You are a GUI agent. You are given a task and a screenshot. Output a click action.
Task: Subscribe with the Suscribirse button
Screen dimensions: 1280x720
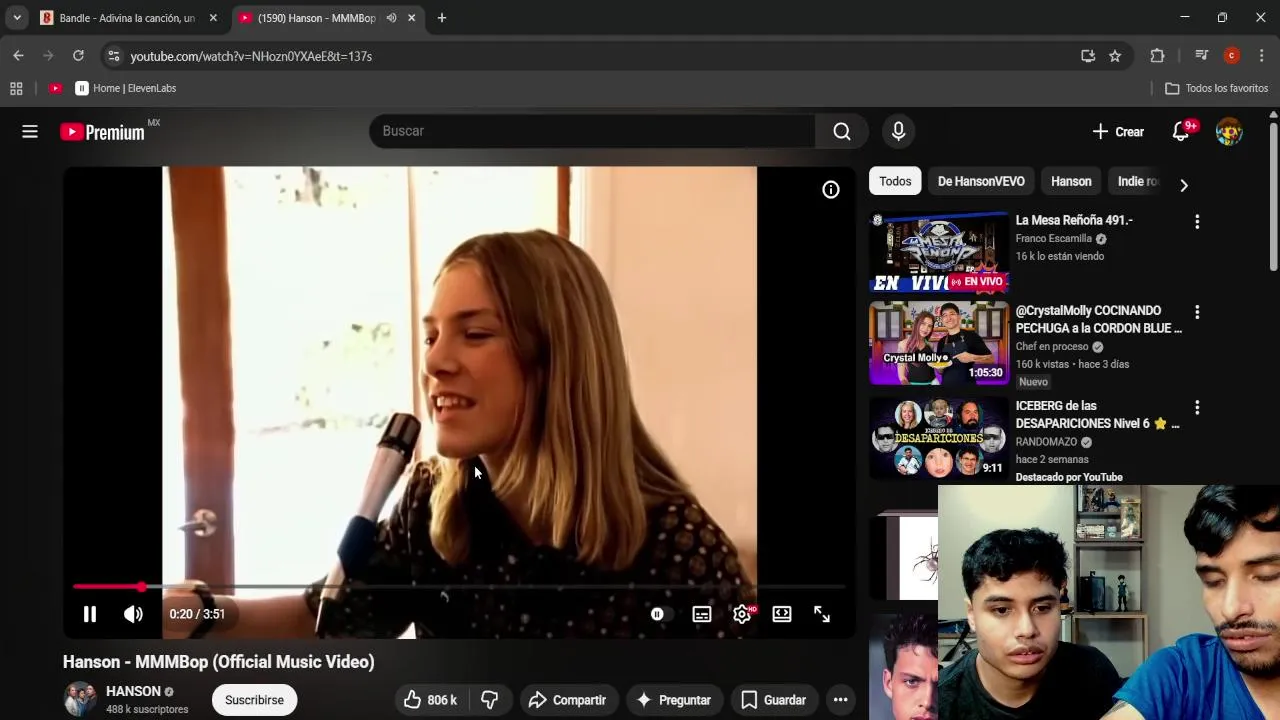(x=254, y=700)
